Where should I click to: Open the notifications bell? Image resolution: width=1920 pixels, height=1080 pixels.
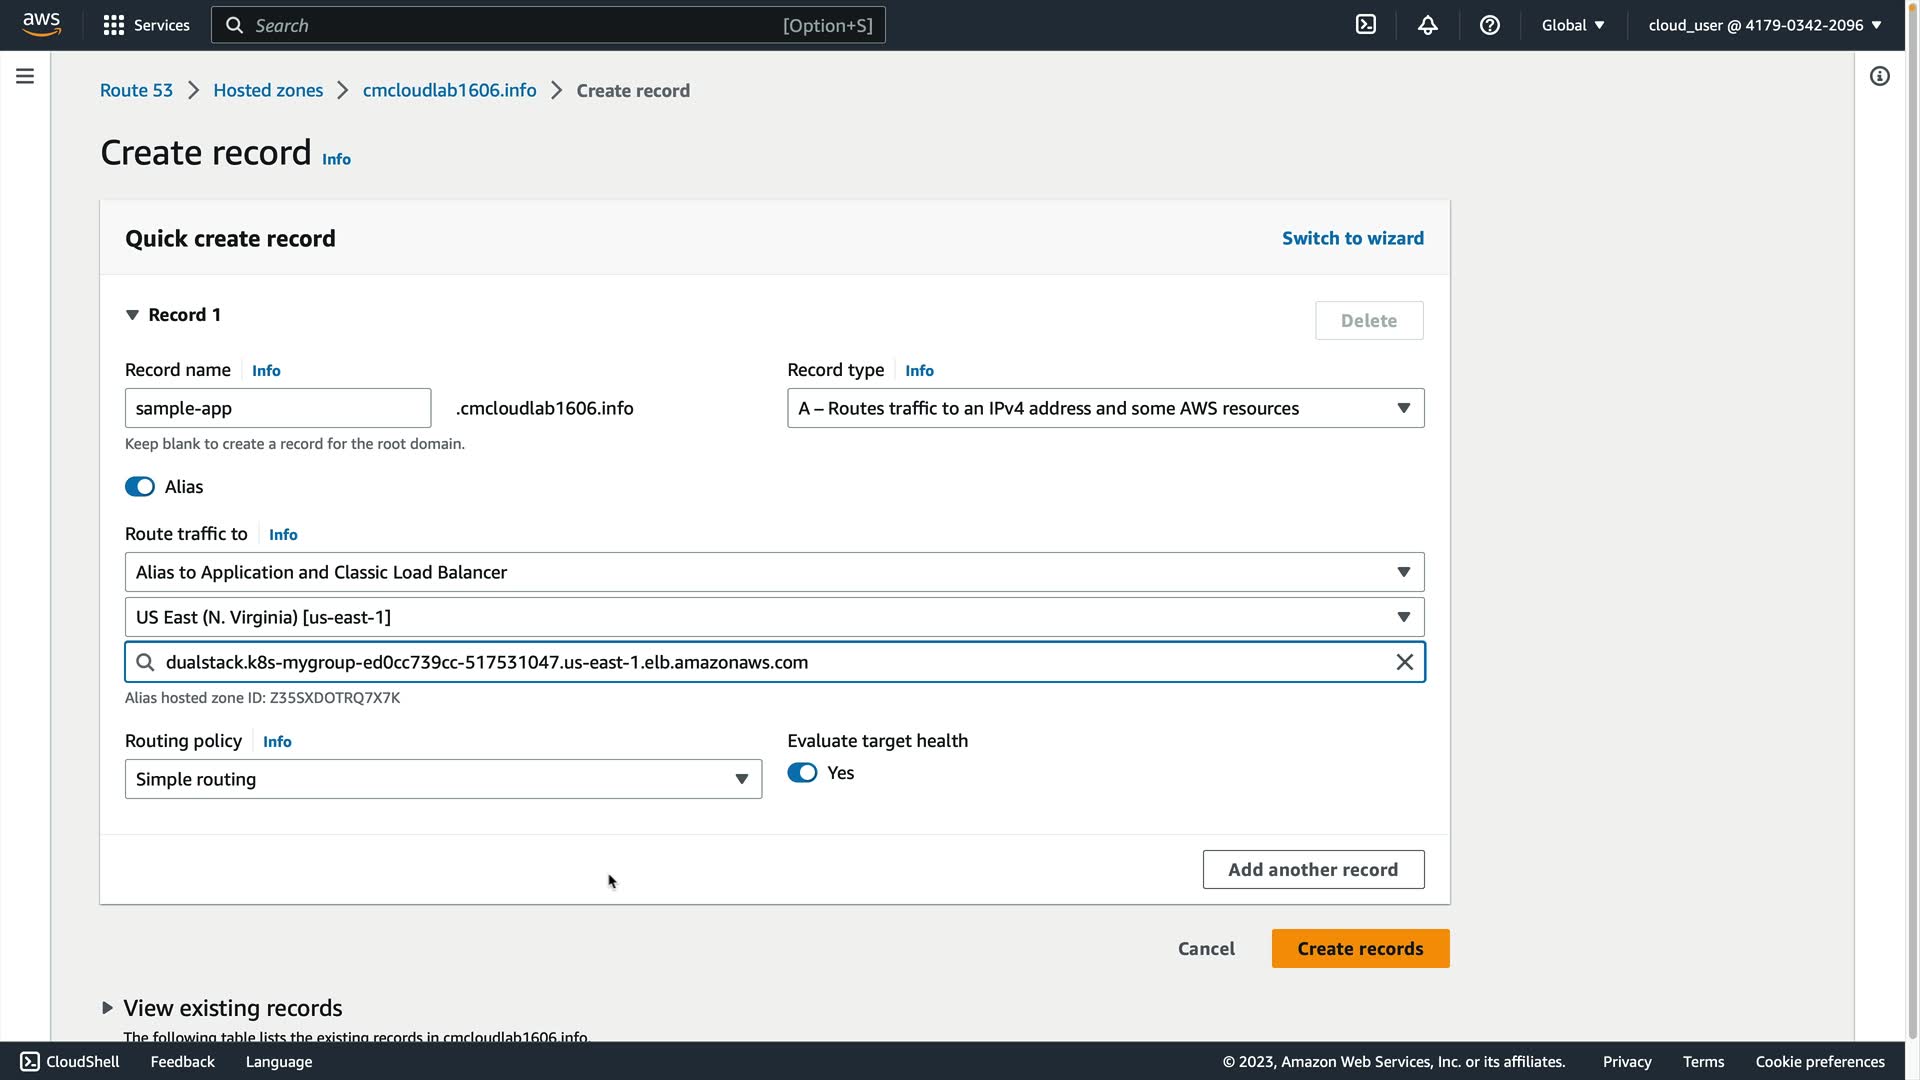click(x=1428, y=25)
